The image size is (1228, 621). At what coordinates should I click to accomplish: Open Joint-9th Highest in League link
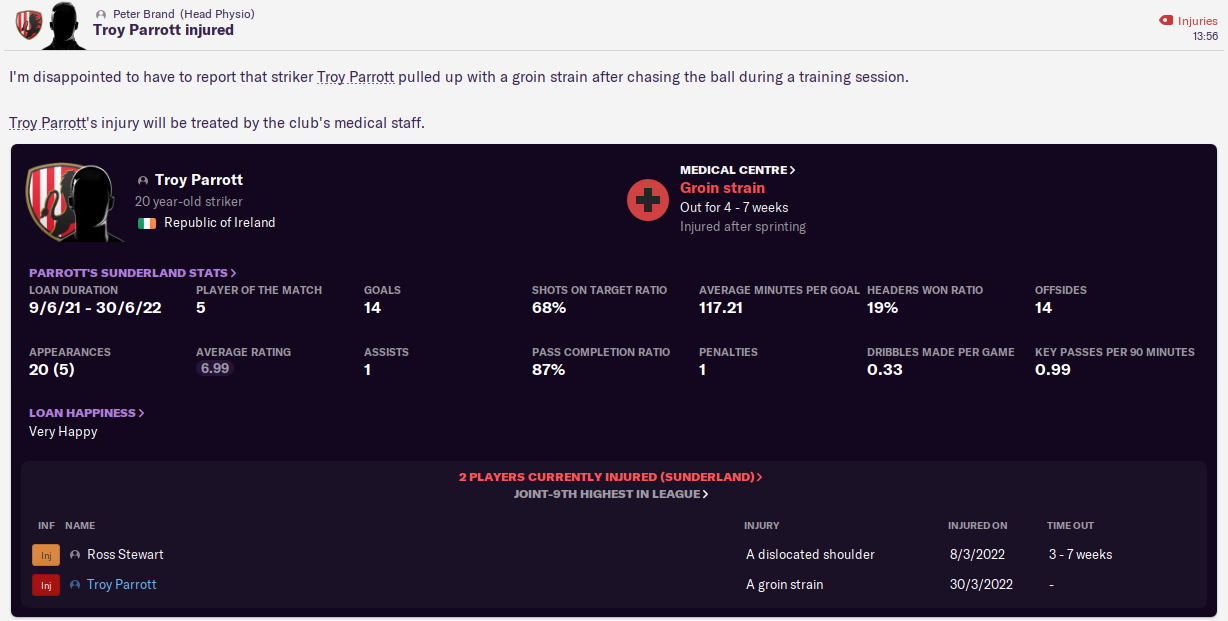click(611, 494)
